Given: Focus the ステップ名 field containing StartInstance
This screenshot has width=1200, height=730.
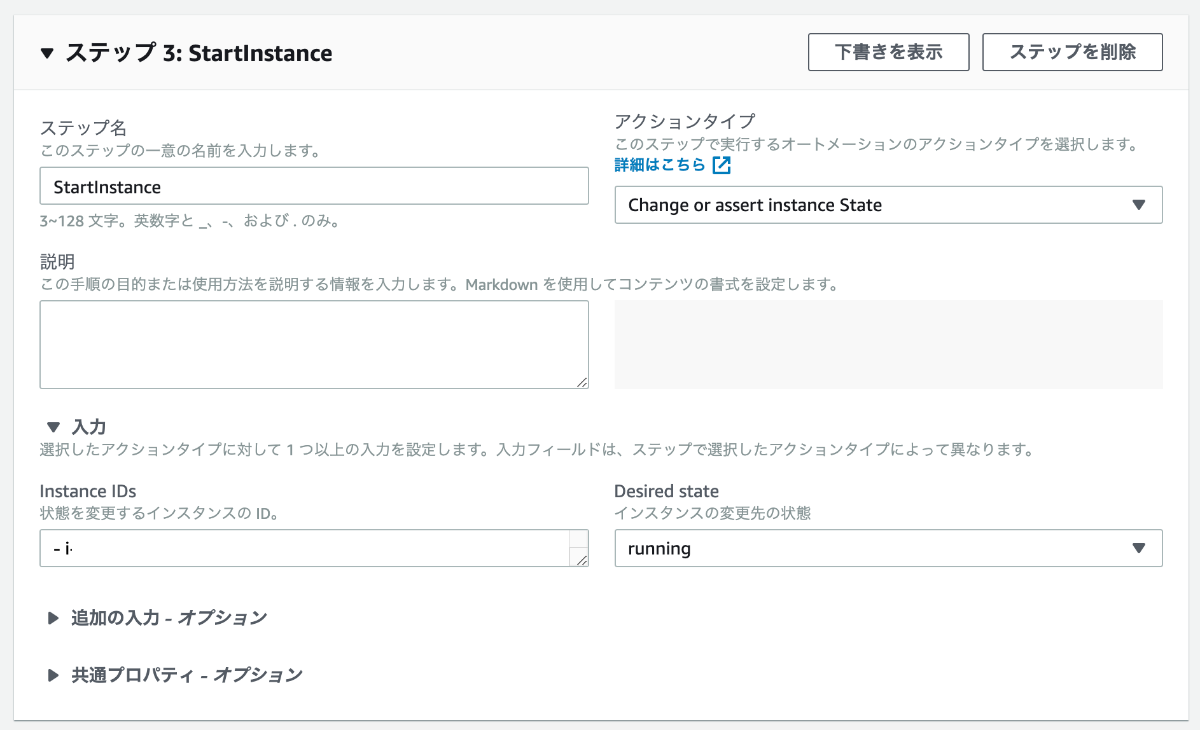Looking at the screenshot, I should click(314, 186).
